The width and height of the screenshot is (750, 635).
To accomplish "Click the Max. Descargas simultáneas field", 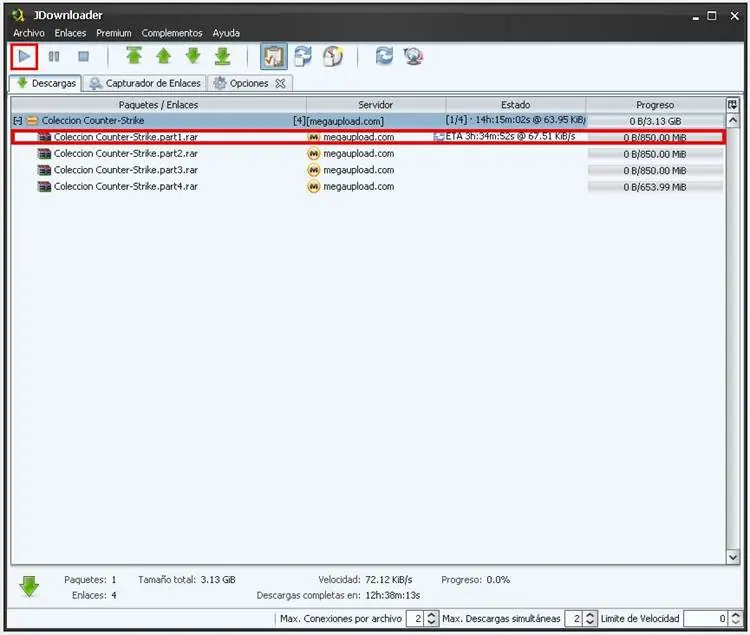I will click(574, 619).
